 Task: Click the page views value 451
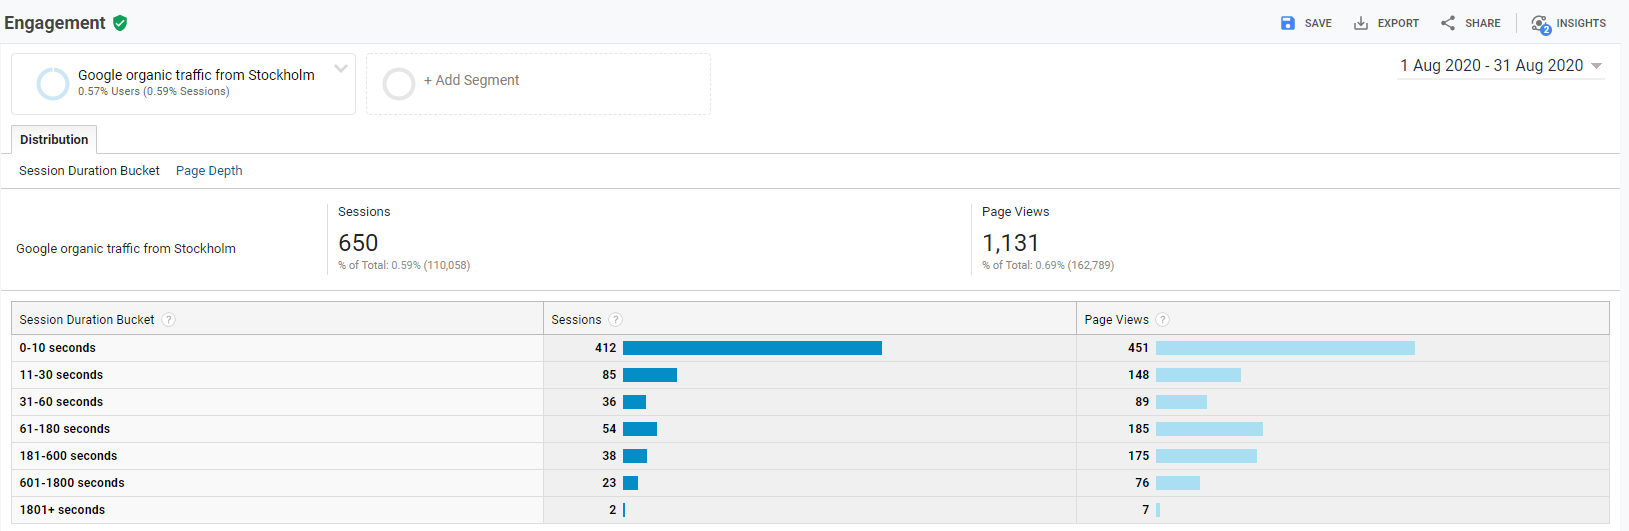pyautogui.click(x=1138, y=348)
